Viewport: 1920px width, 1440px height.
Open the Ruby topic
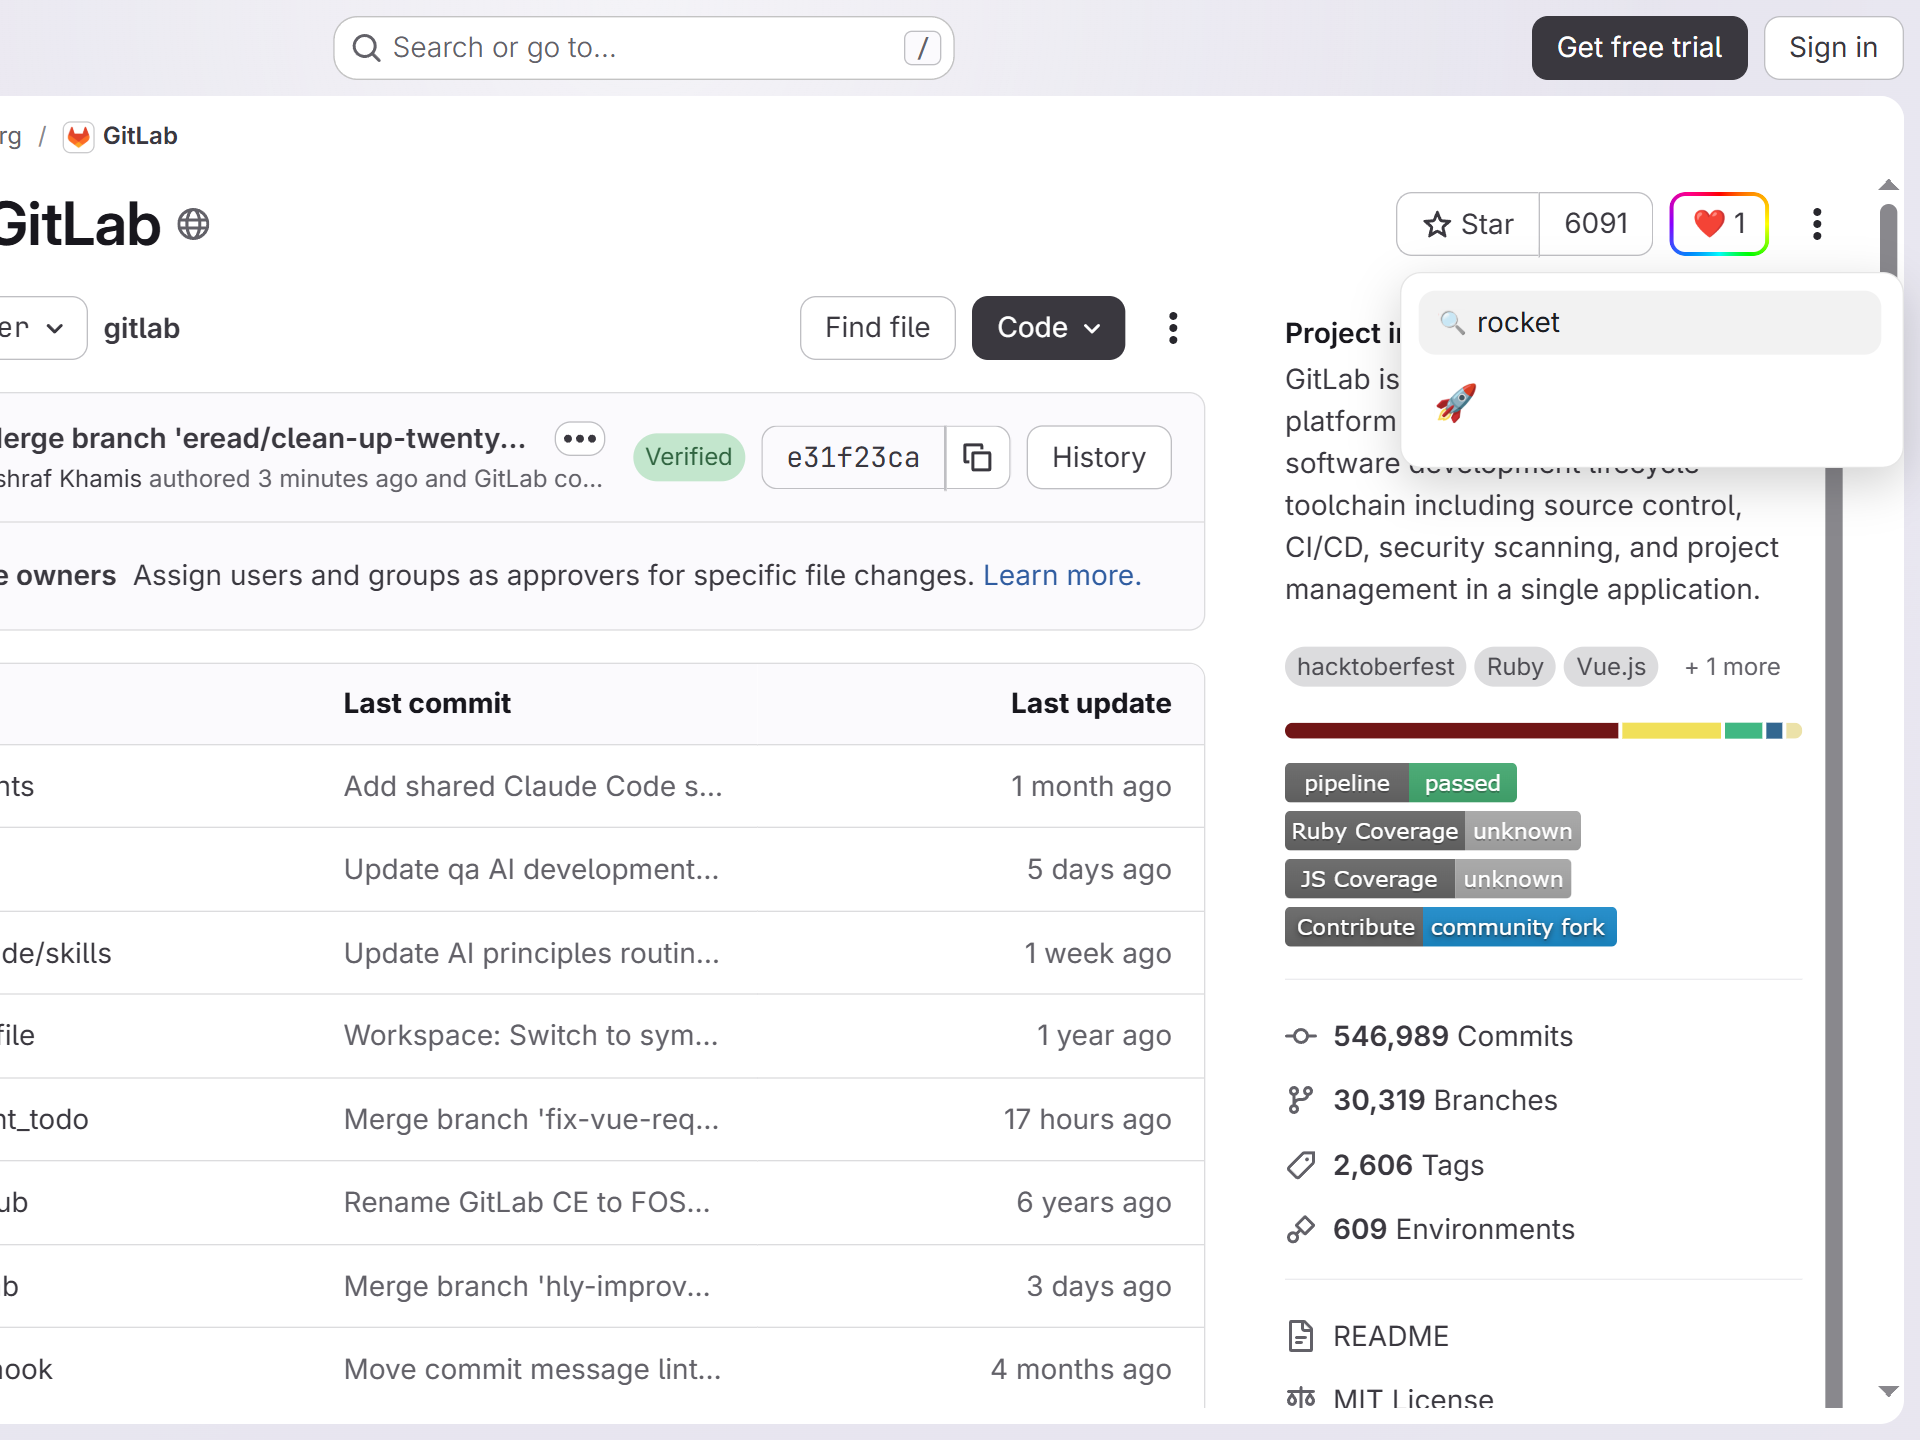click(1515, 667)
